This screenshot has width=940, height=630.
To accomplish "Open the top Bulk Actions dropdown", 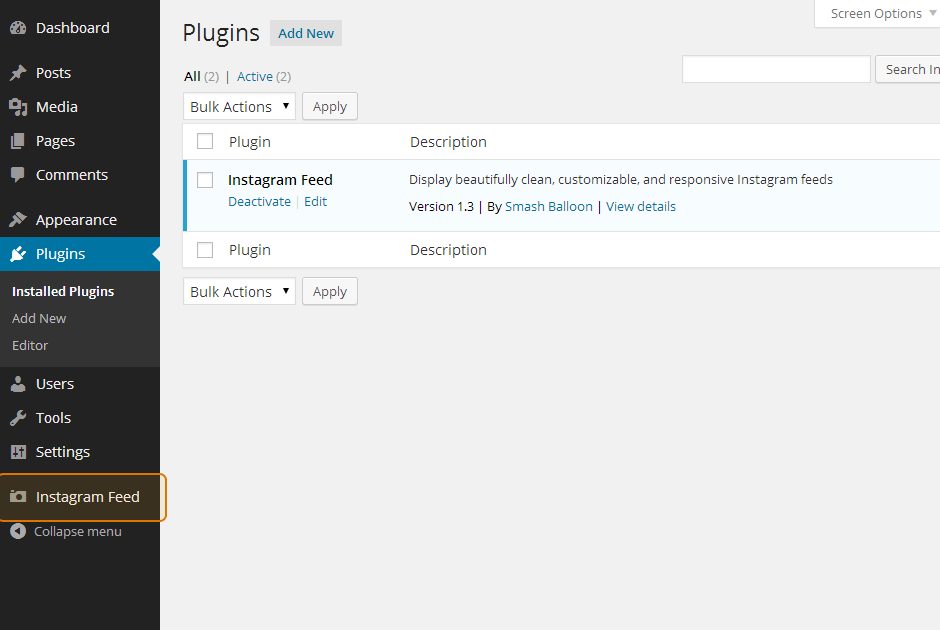I will pos(239,106).
